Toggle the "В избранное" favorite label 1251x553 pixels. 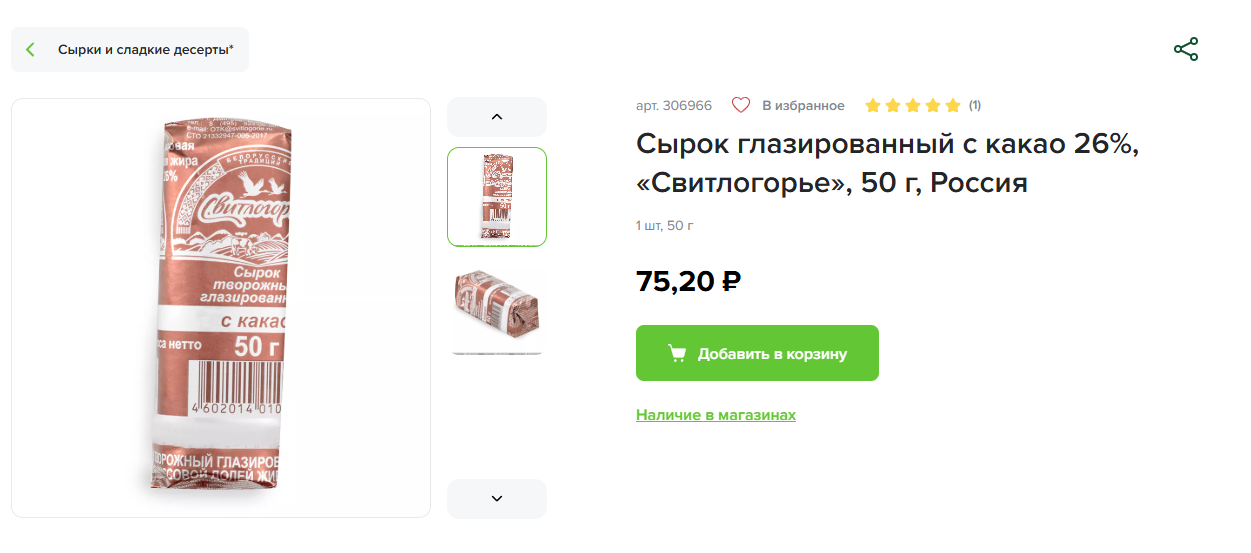(x=803, y=106)
